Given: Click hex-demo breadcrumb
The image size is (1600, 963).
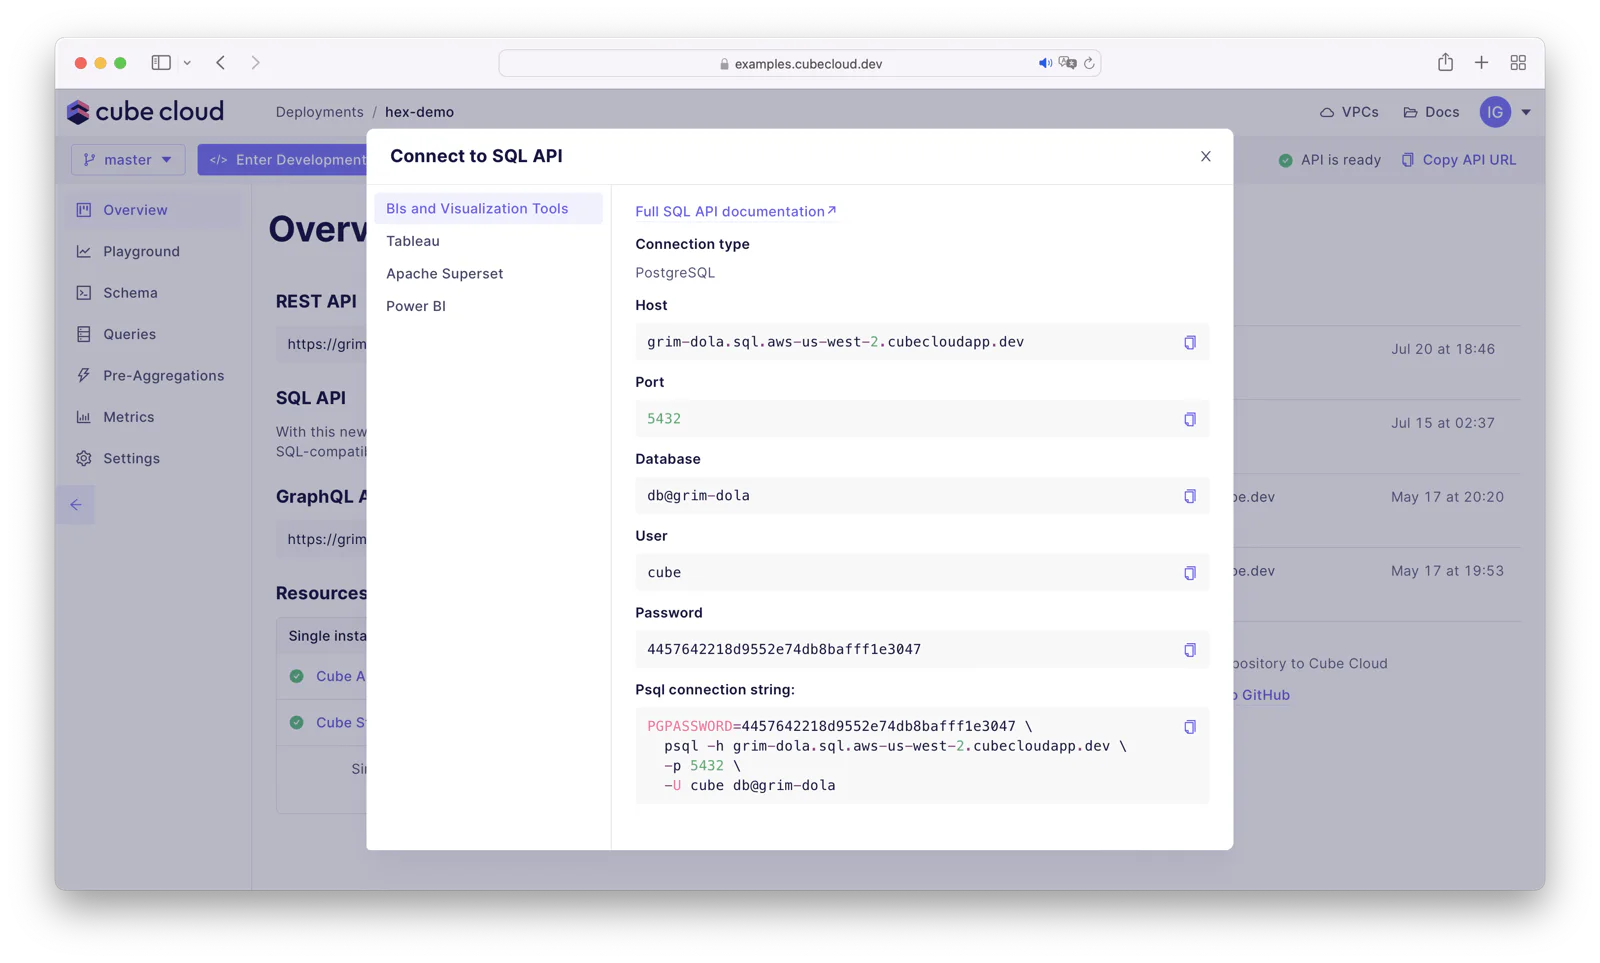Looking at the screenshot, I should point(419,112).
